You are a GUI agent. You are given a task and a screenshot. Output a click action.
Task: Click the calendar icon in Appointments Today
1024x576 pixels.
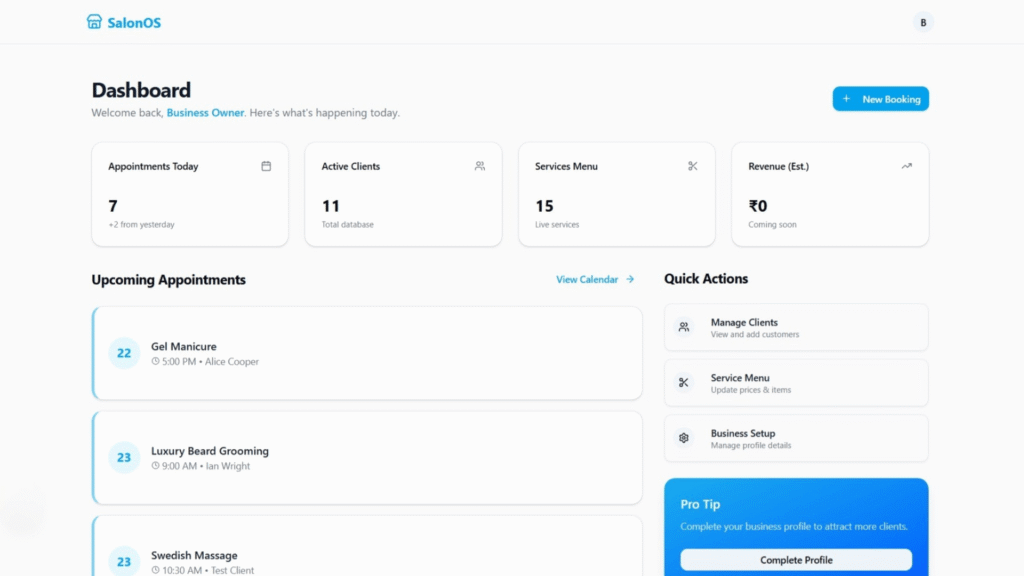coord(266,166)
